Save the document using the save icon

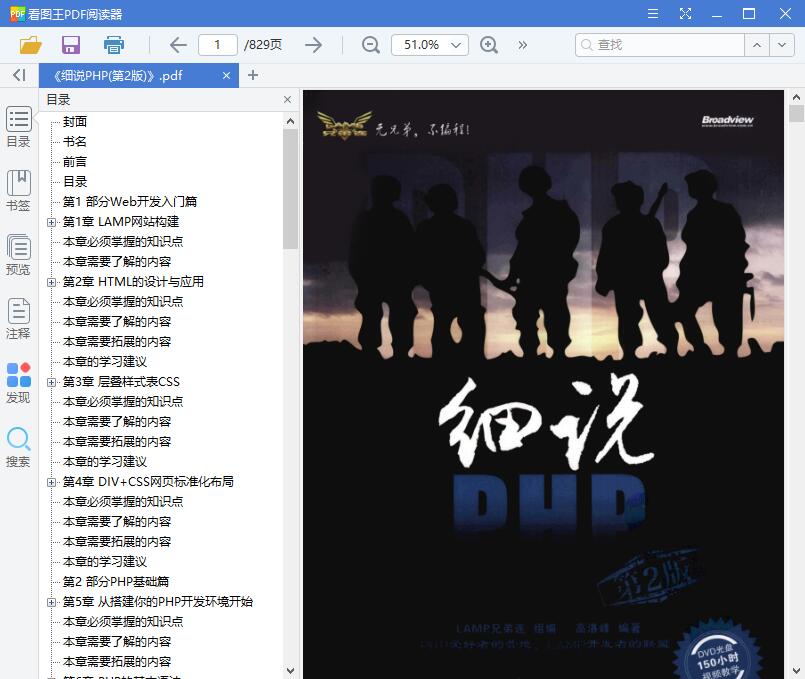70,45
